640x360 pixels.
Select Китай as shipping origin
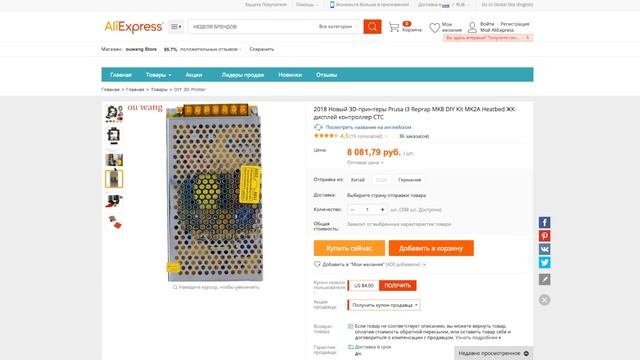click(x=358, y=180)
